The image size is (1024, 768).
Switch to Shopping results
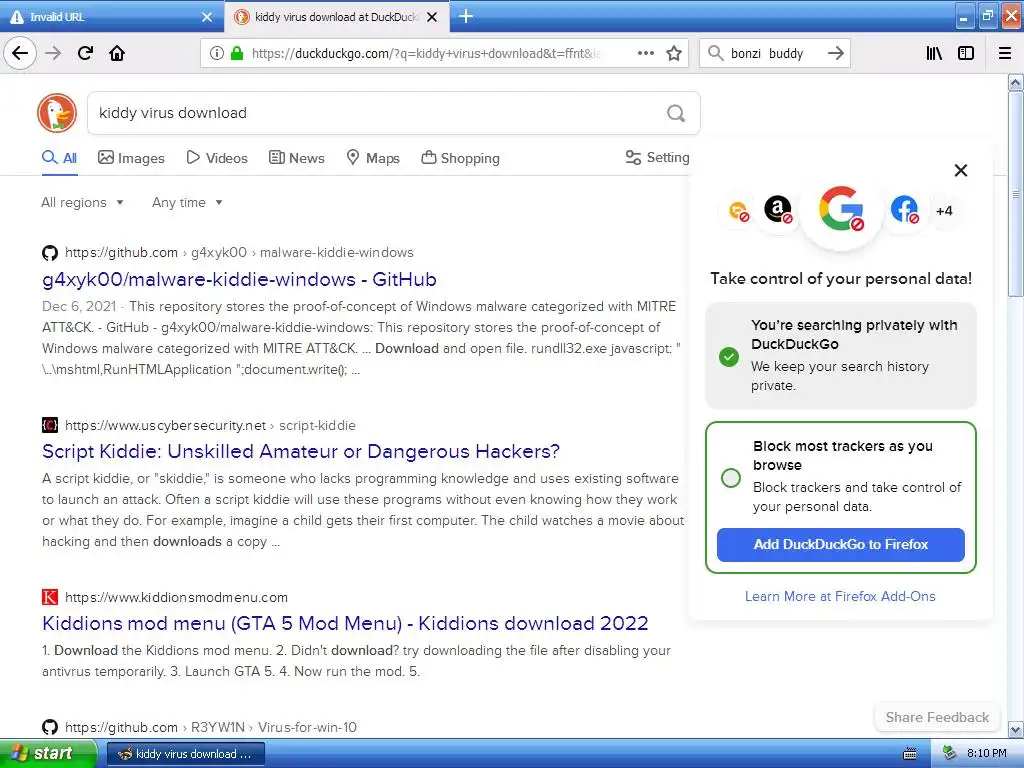pos(460,158)
